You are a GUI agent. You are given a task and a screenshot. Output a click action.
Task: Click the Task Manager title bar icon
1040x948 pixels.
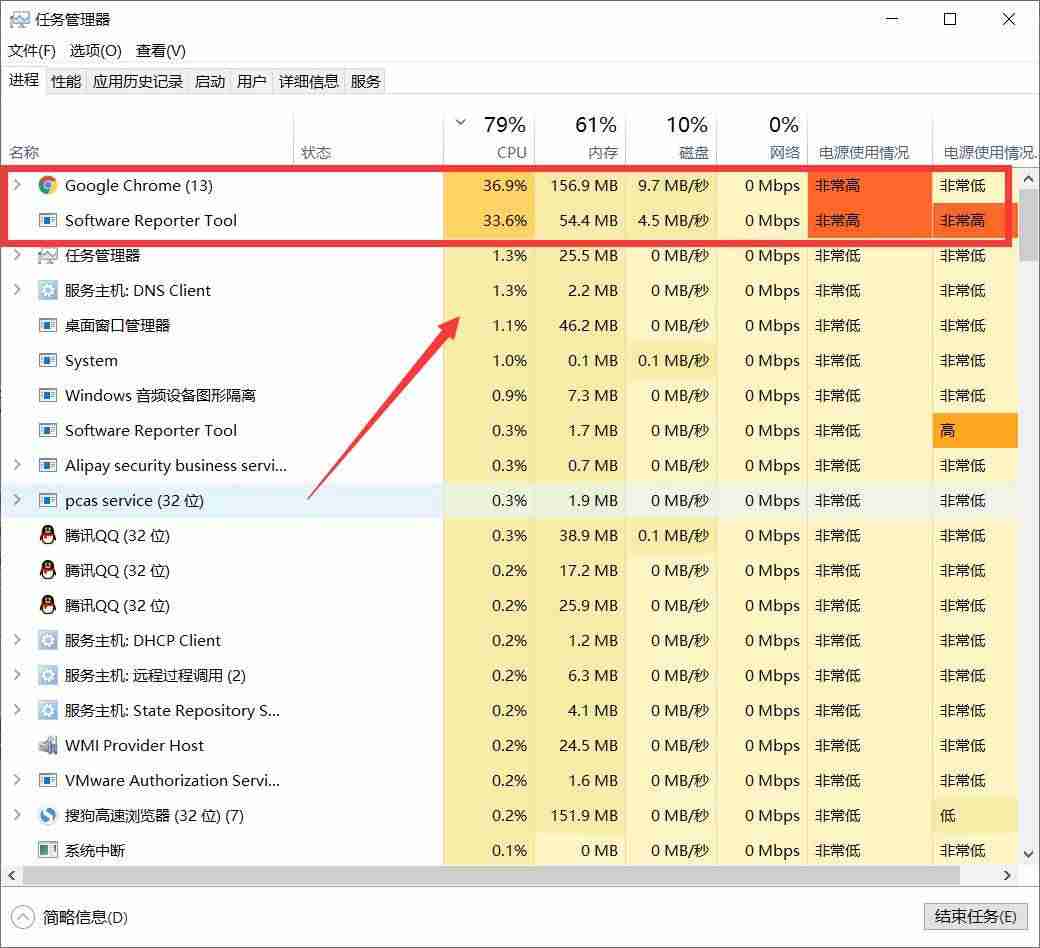[19, 19]
